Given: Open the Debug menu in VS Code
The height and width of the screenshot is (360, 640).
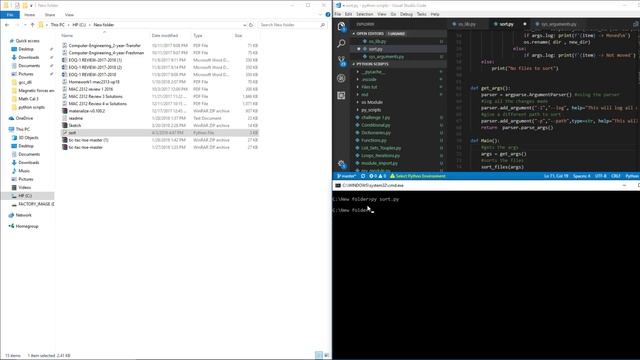Looking at the screenshot, I should pos(406,14).
